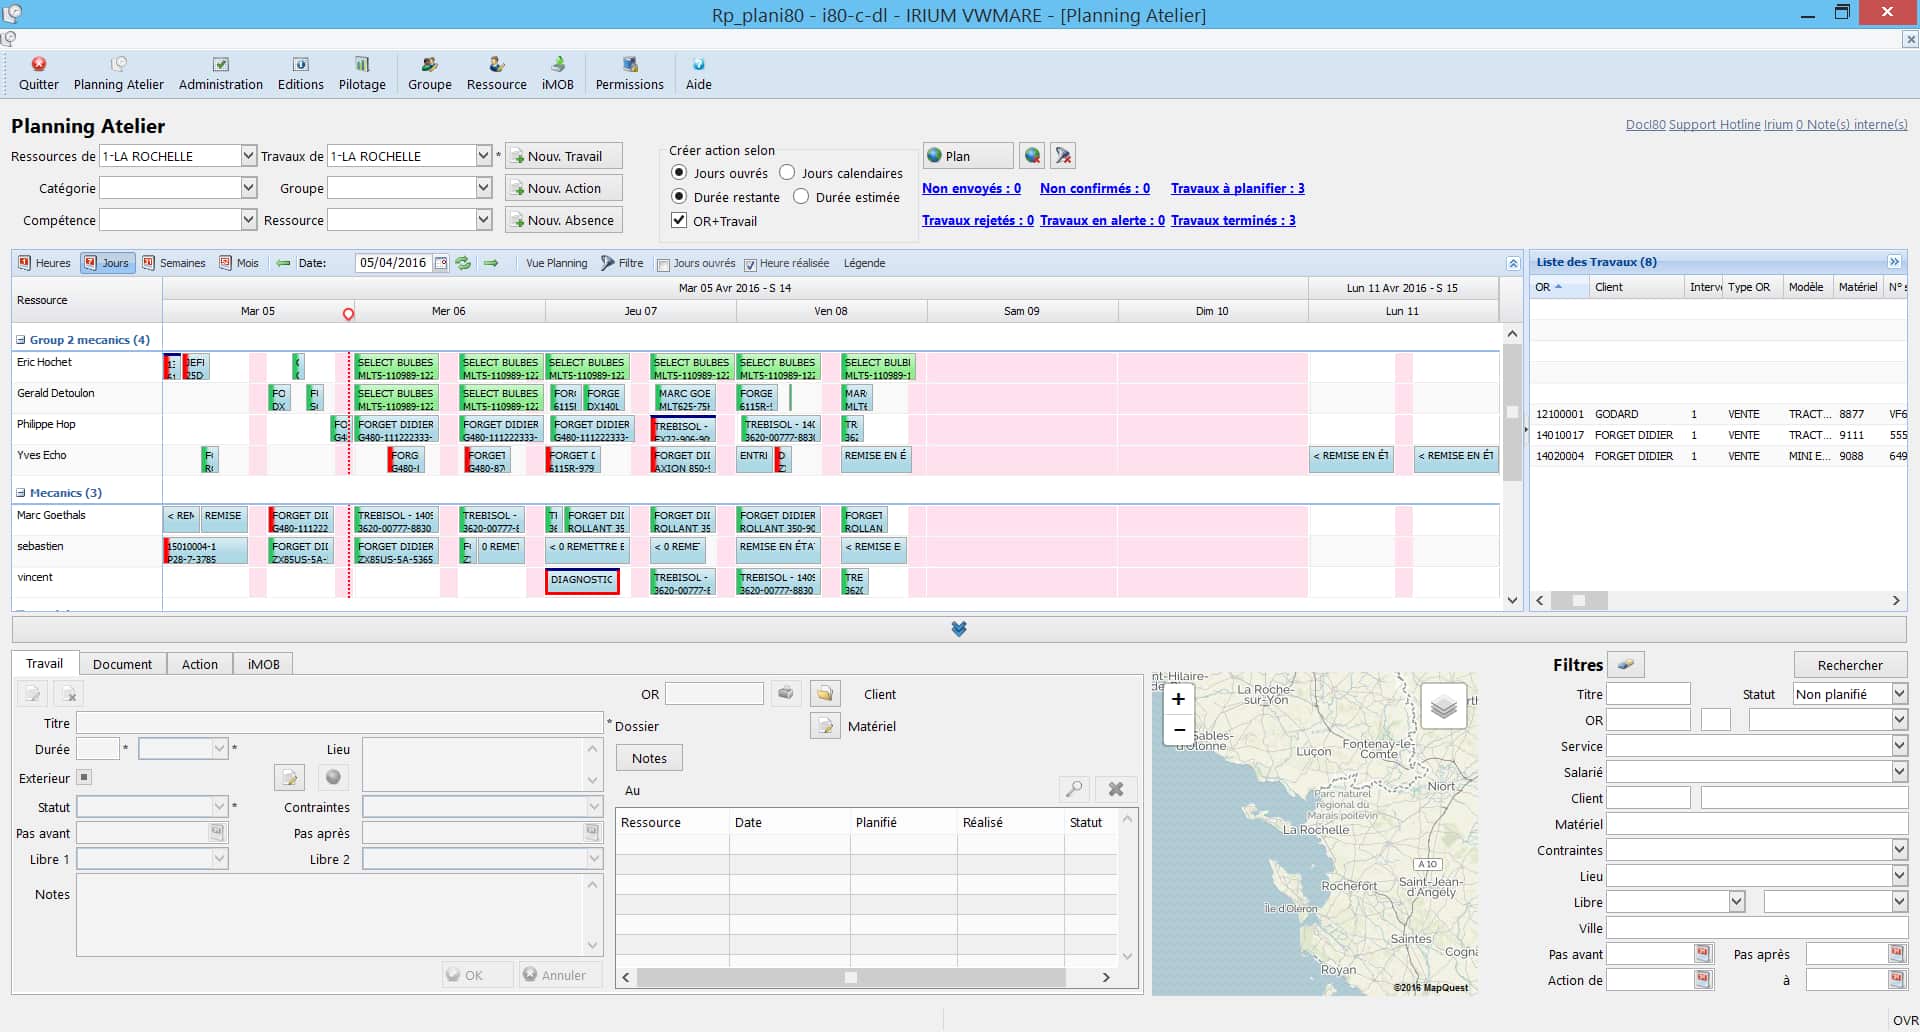Switch to the Document tab

coord(122,663)
